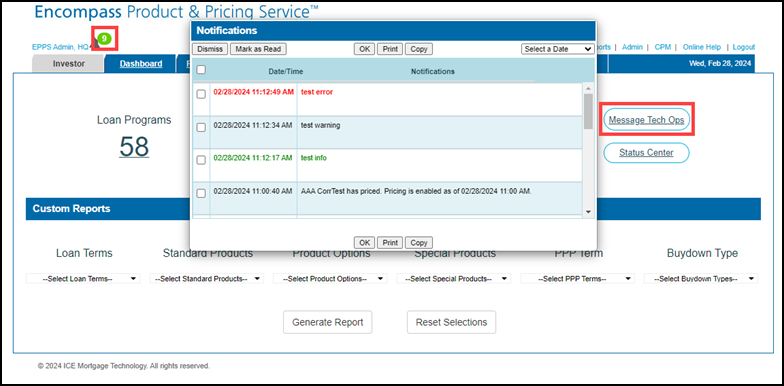This screenshot has height=386, width=784.
Task: Click the notifications scrollbar down arrow
Action: [x=588, y=212]
